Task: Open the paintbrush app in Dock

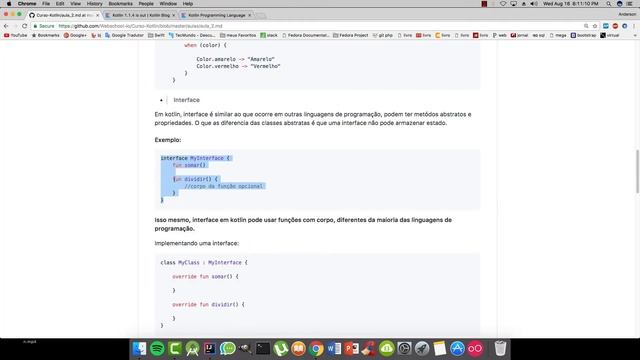Action: tap(369, 349)
